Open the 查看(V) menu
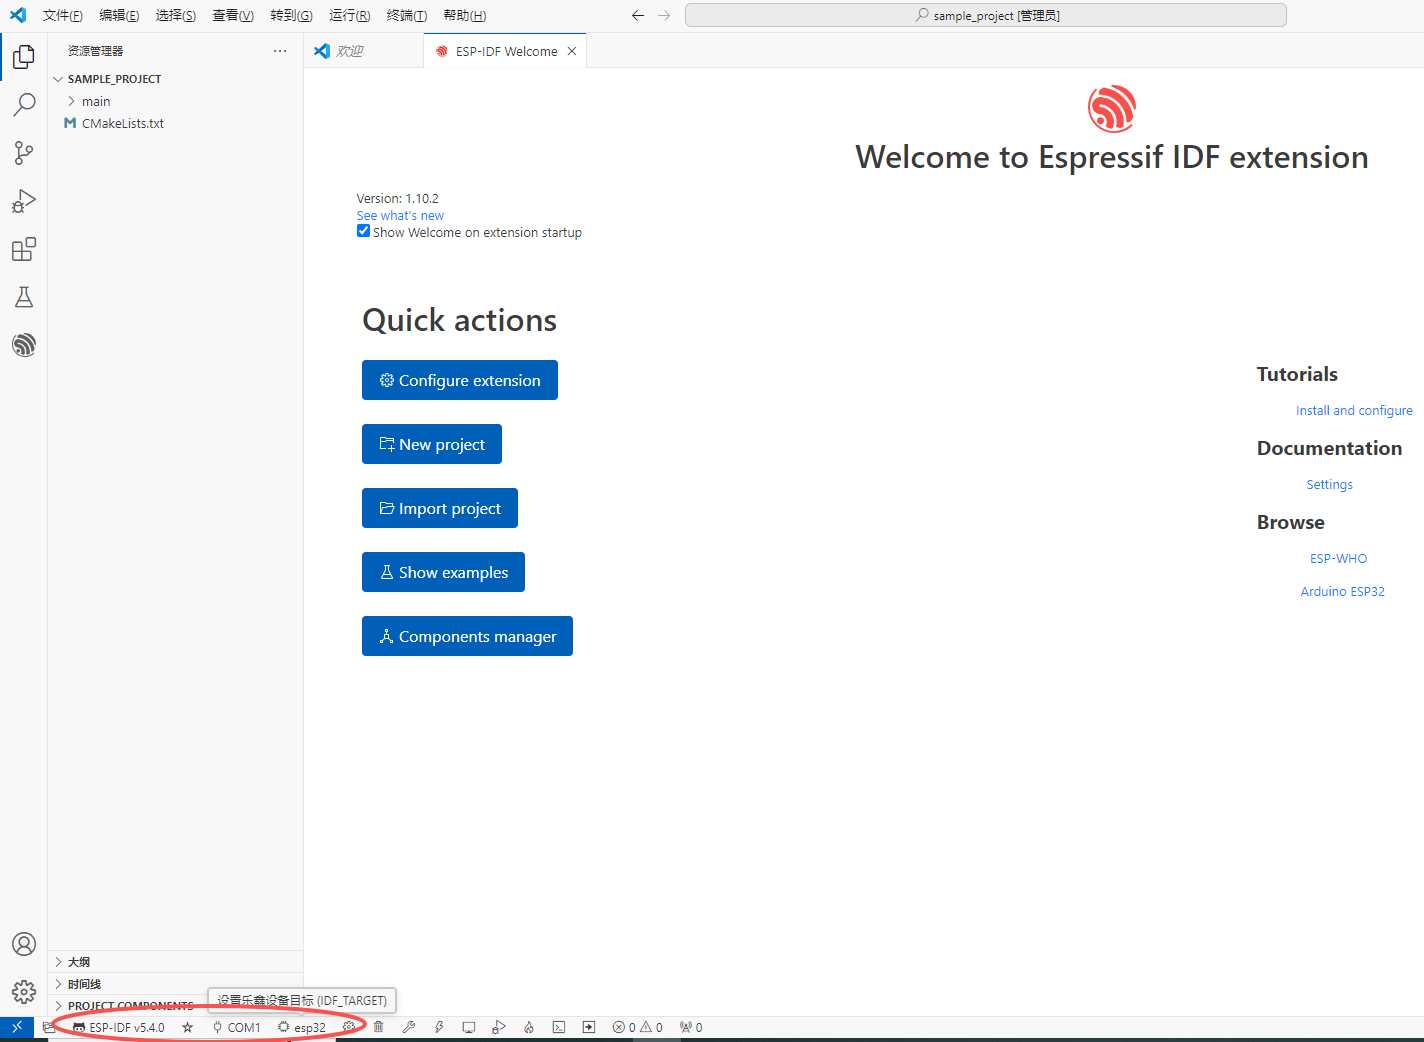The height and width of the screenshot is (1042, 1424). pos(233,16)
